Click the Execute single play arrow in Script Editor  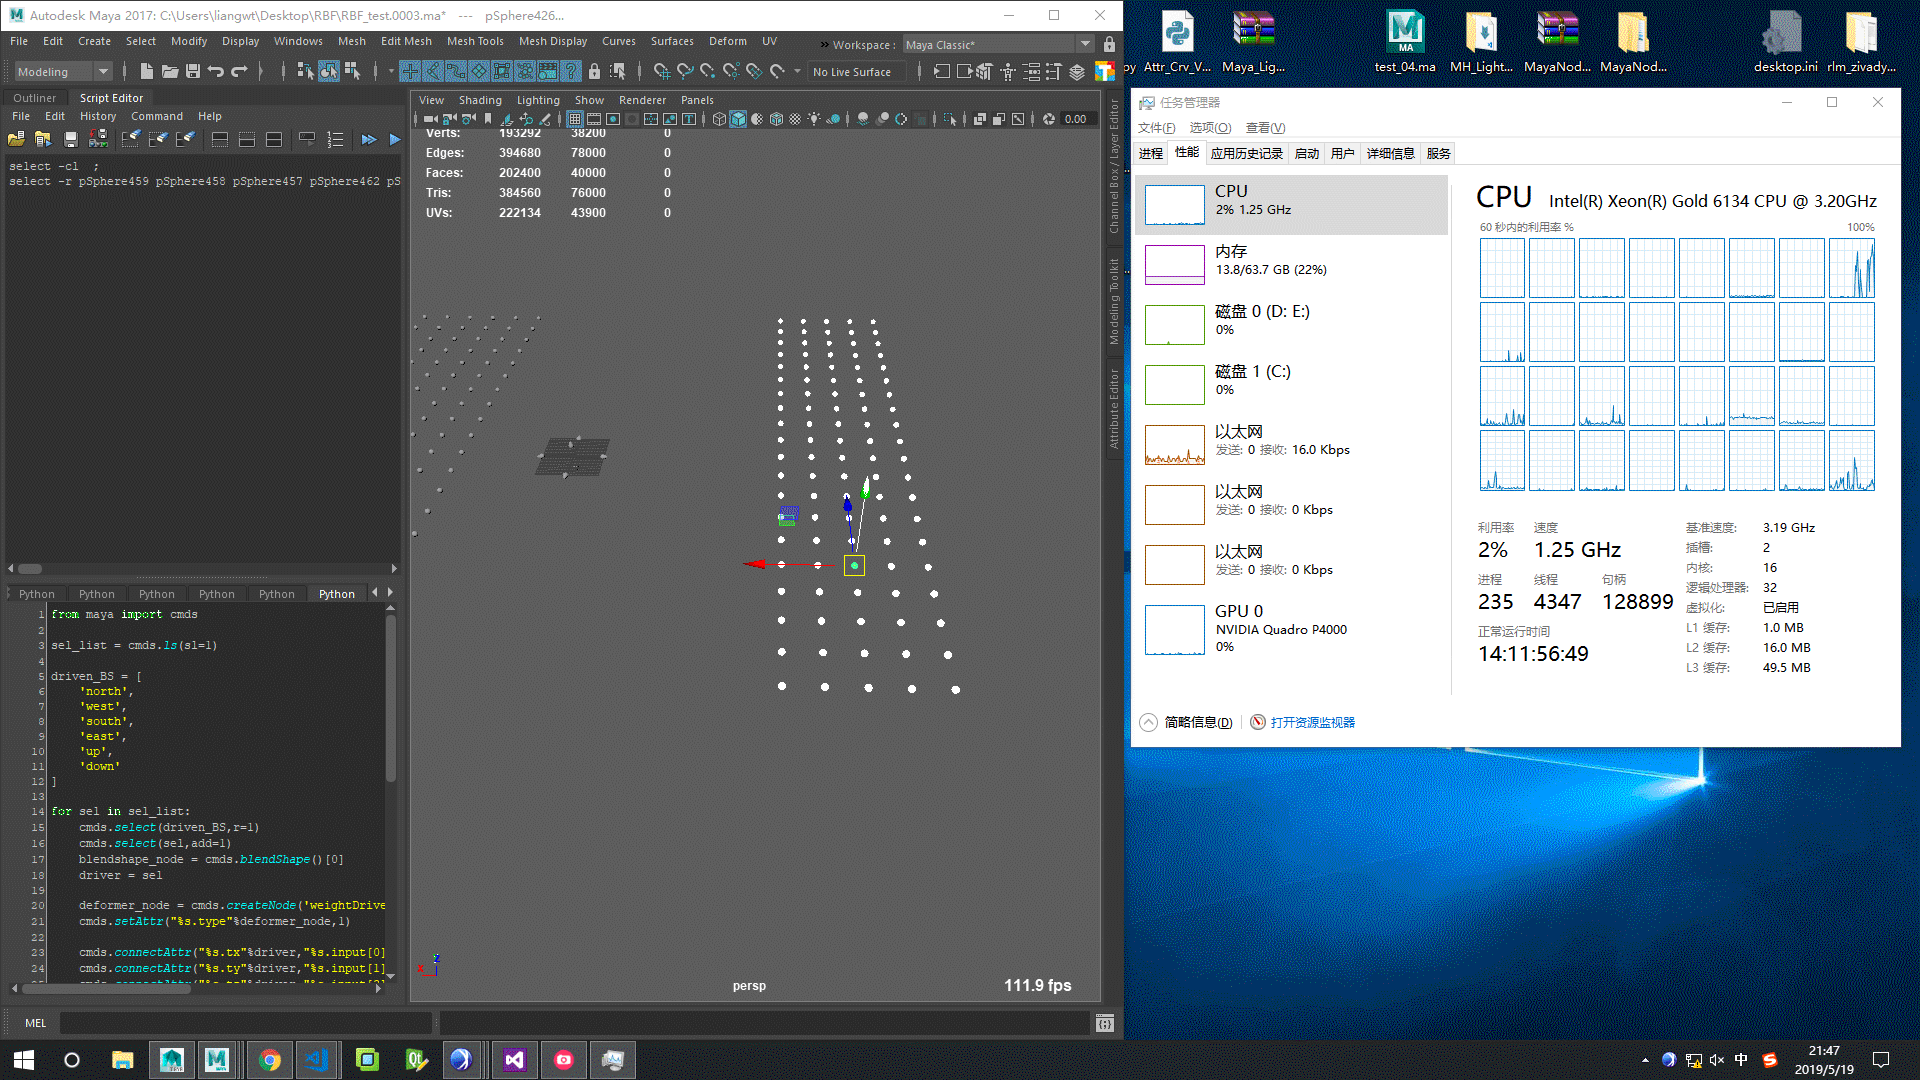[394, 140]
